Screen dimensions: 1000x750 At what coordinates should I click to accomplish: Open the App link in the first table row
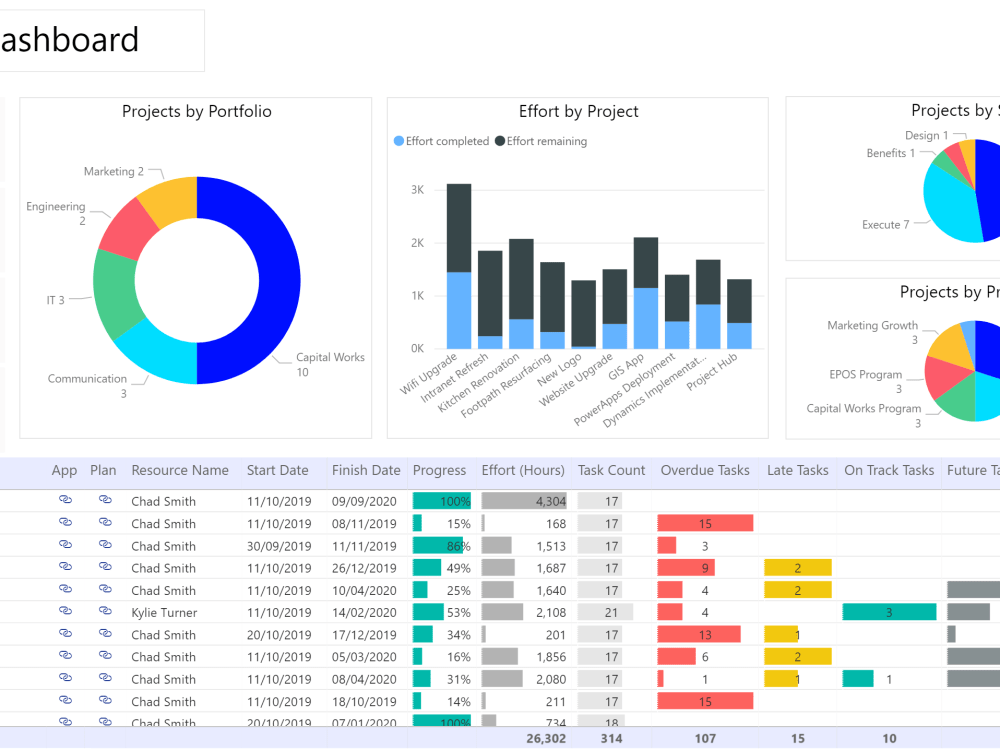pos(65,500)
